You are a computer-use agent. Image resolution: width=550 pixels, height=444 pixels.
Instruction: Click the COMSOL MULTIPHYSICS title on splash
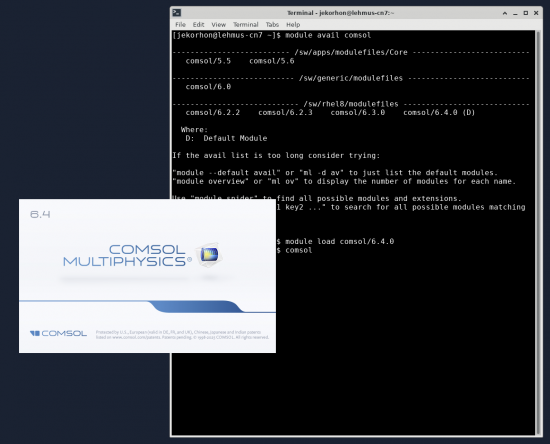coord(128,255)
